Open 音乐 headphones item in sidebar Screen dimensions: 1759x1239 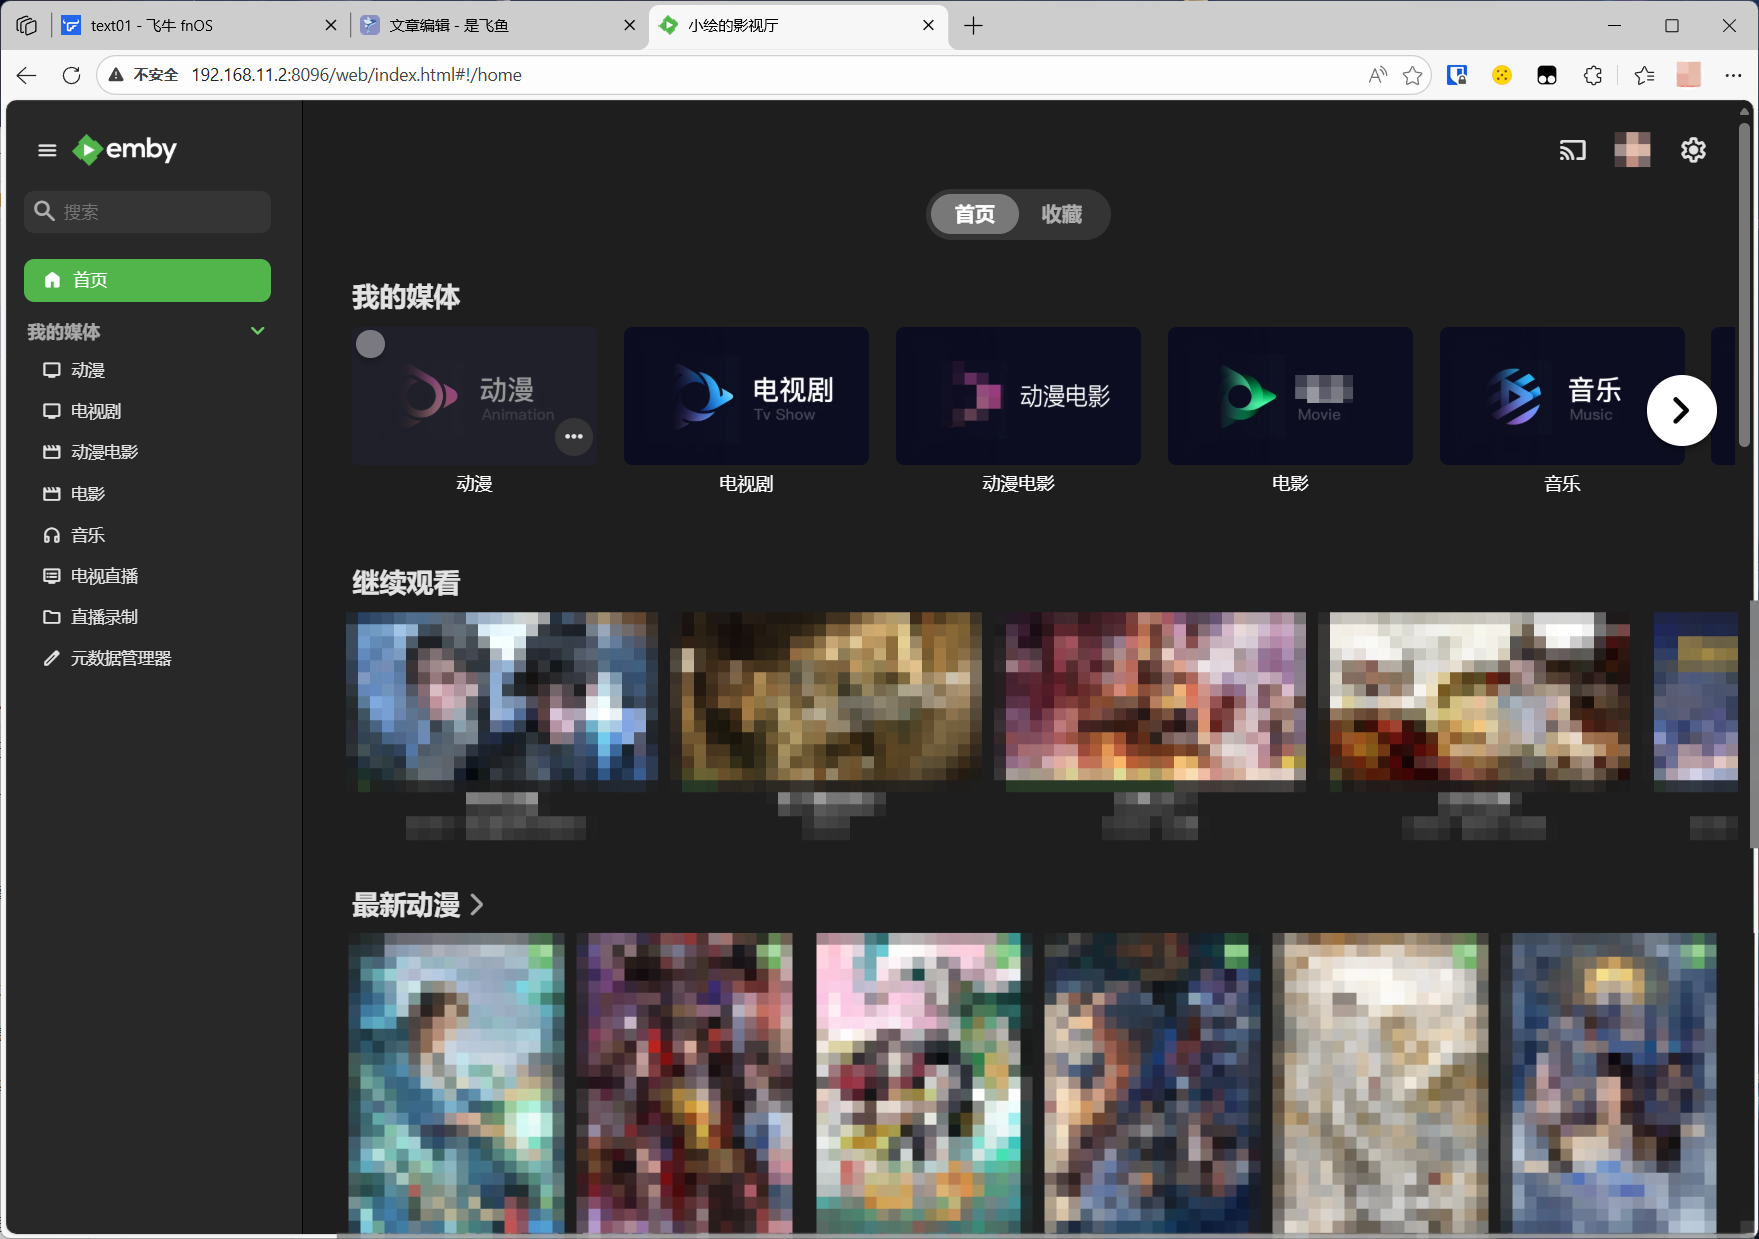(88, 535)
